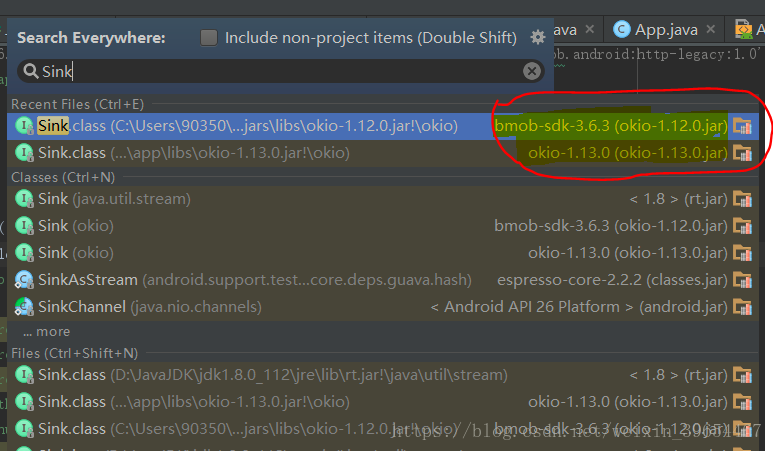Click Recent Files (Ctrl+E) section header
This screenshot has height=451, width=773.
point(77,104)
